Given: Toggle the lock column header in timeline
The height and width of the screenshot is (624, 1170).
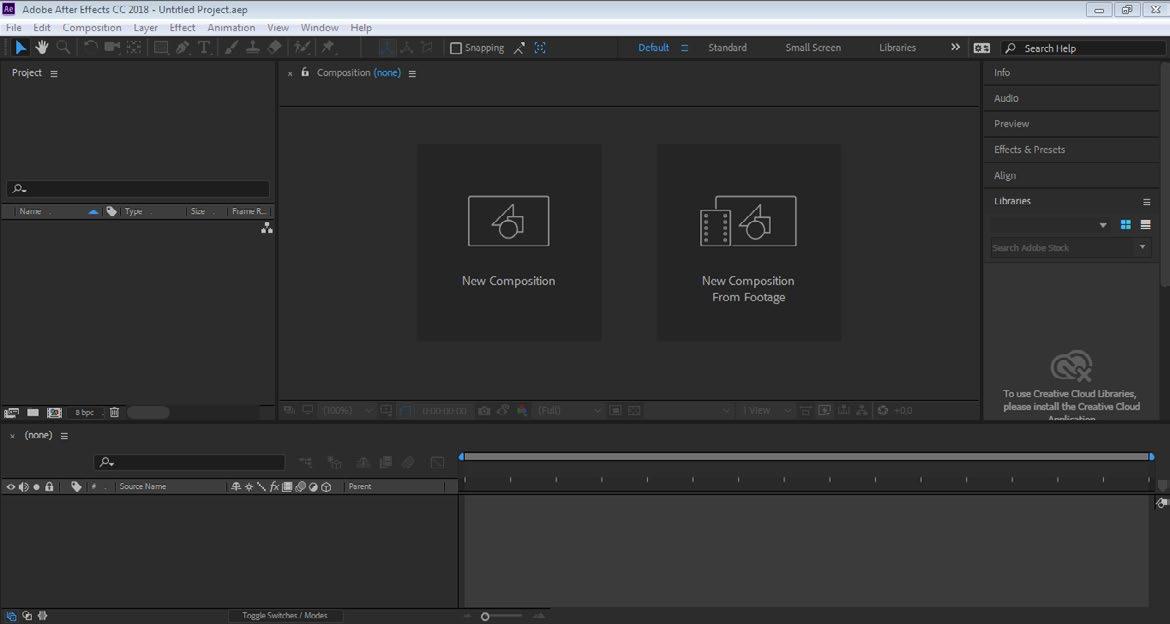Looking at the screenshot, I should click(49, 487).
